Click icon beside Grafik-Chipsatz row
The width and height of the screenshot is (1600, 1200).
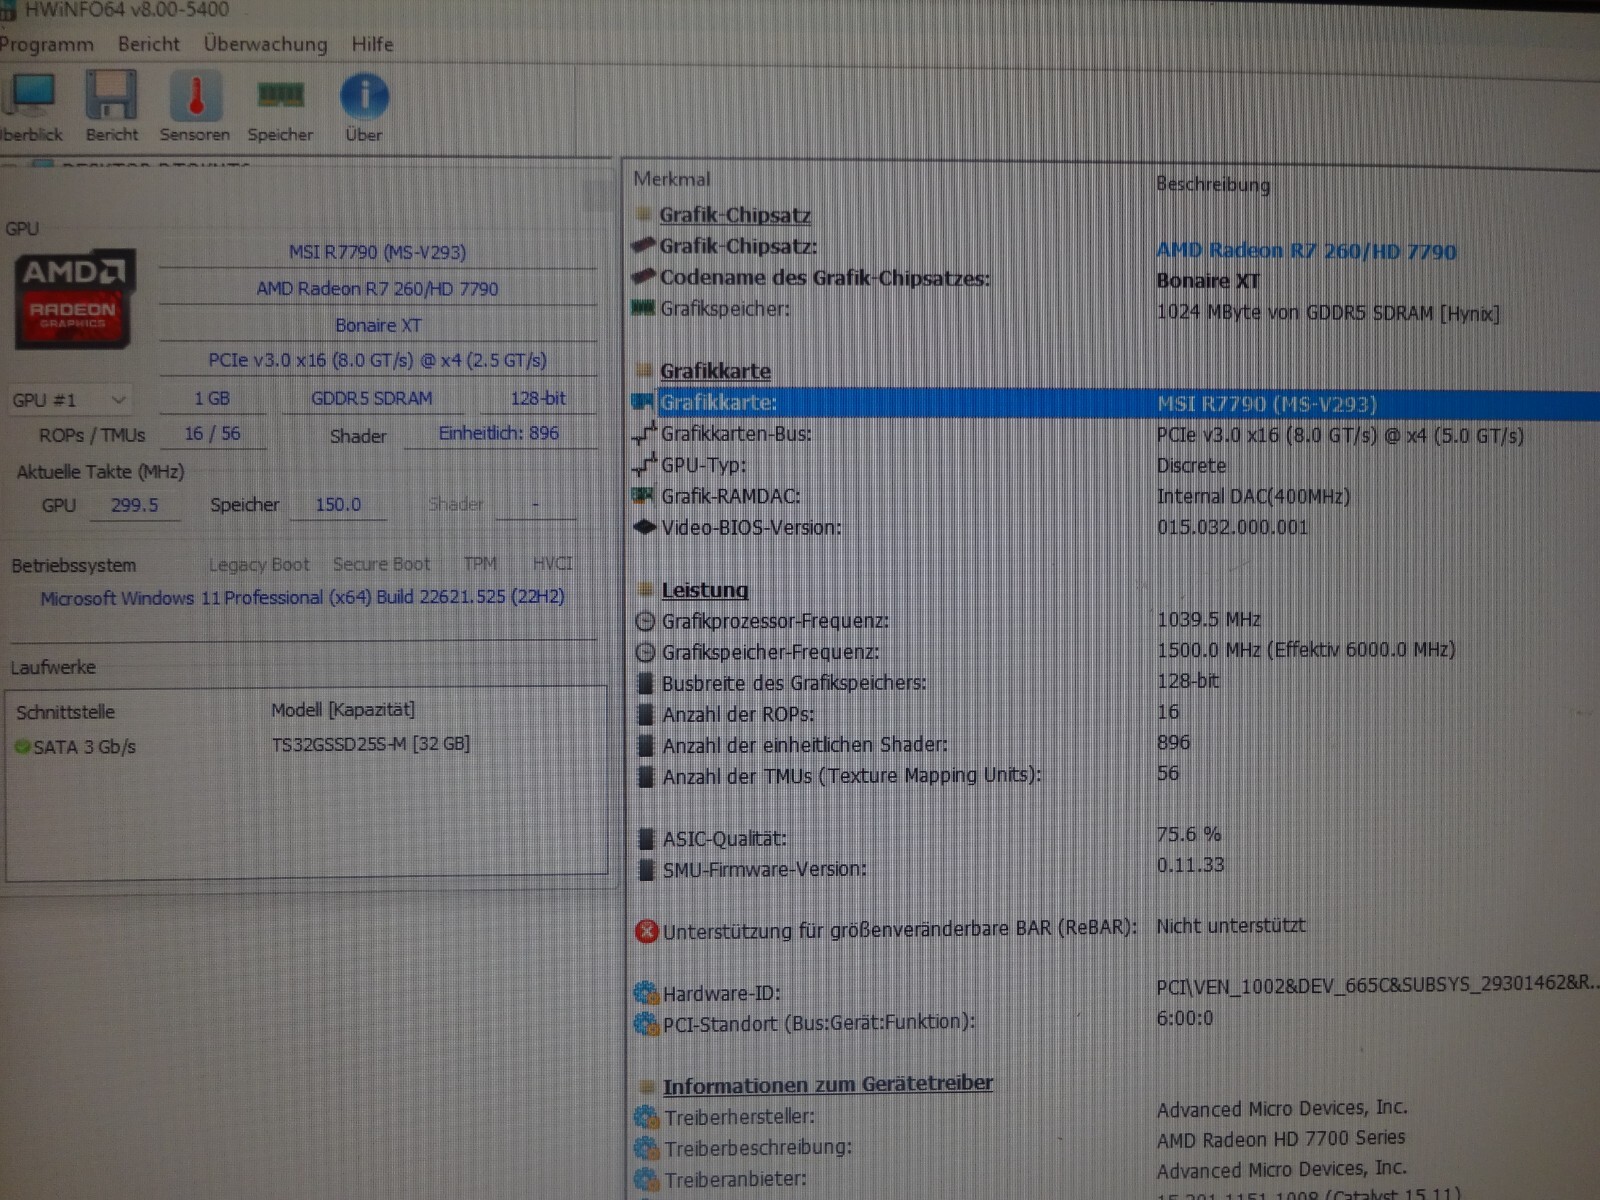click(x=644, y=245)
